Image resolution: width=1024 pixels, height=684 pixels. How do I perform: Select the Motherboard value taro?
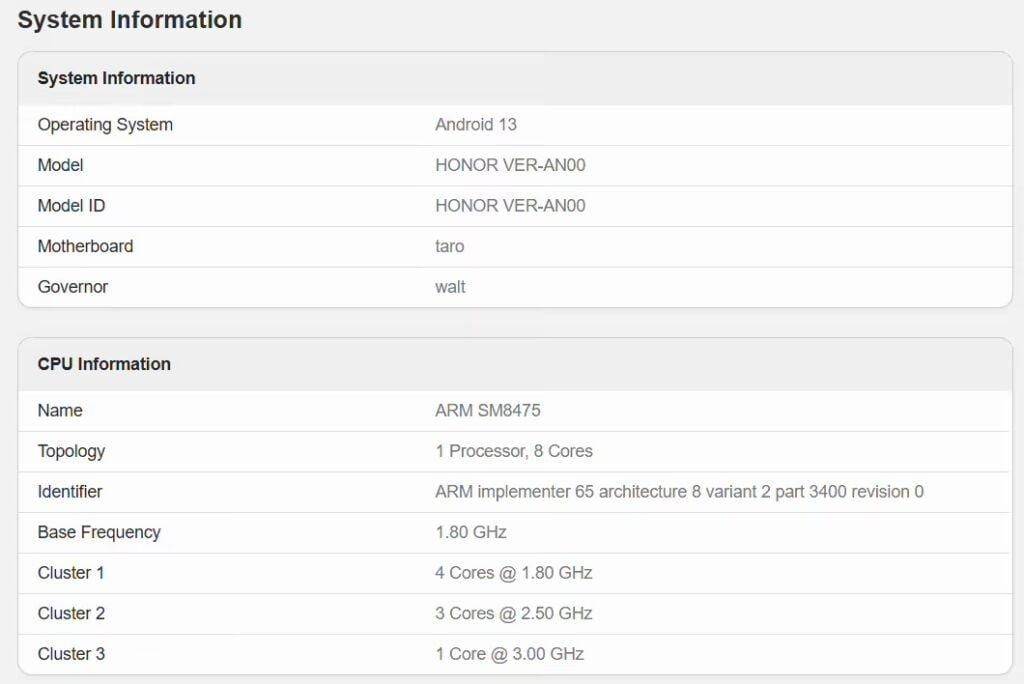click(449, 246)
